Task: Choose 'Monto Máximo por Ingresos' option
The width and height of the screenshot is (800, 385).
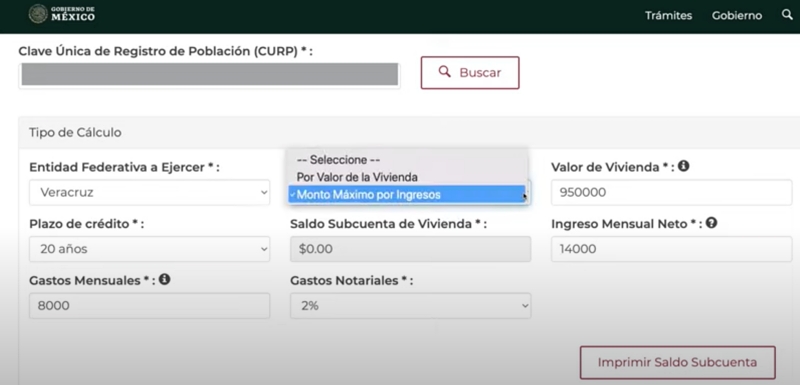Action: click(408, 194)
